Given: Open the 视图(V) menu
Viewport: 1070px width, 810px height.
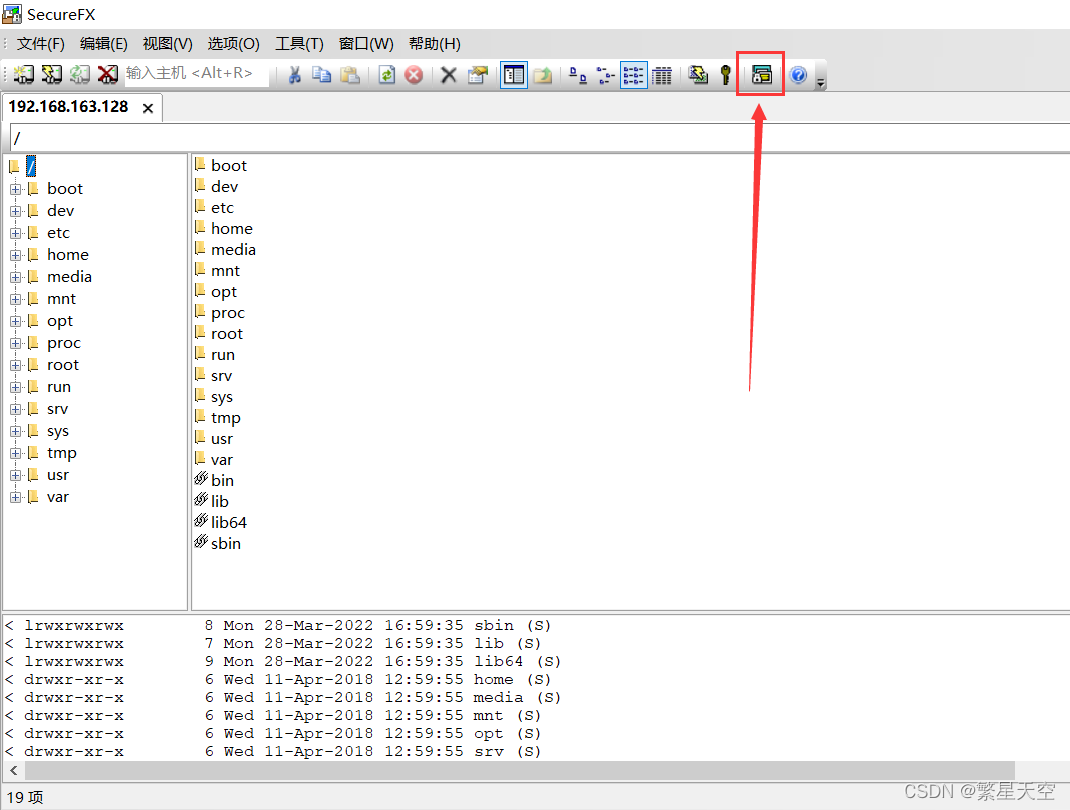Looking at the screenshot, I should (168, 44).
